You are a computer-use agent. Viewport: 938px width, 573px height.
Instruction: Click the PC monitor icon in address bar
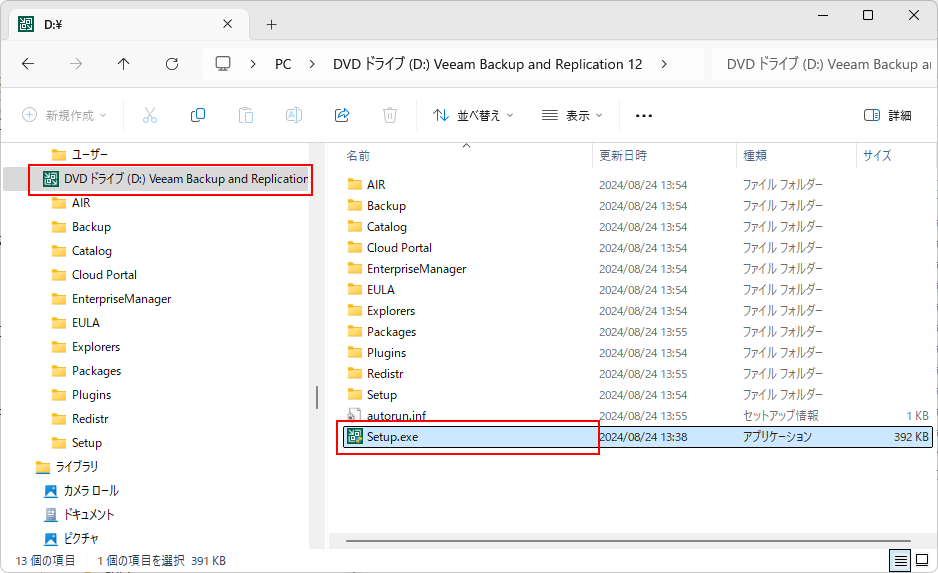pos(223,64)
